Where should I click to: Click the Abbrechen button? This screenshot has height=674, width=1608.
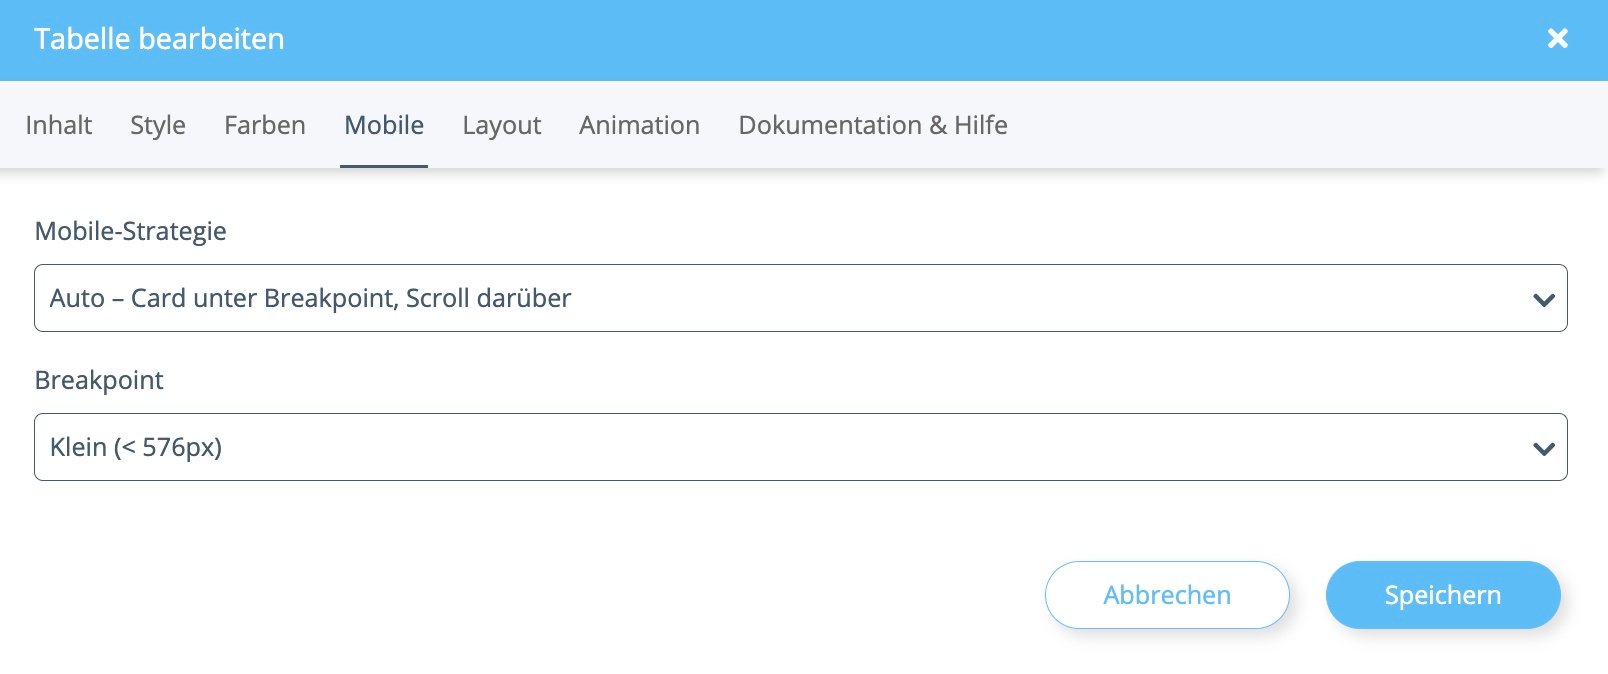[x=1167, y=595]
